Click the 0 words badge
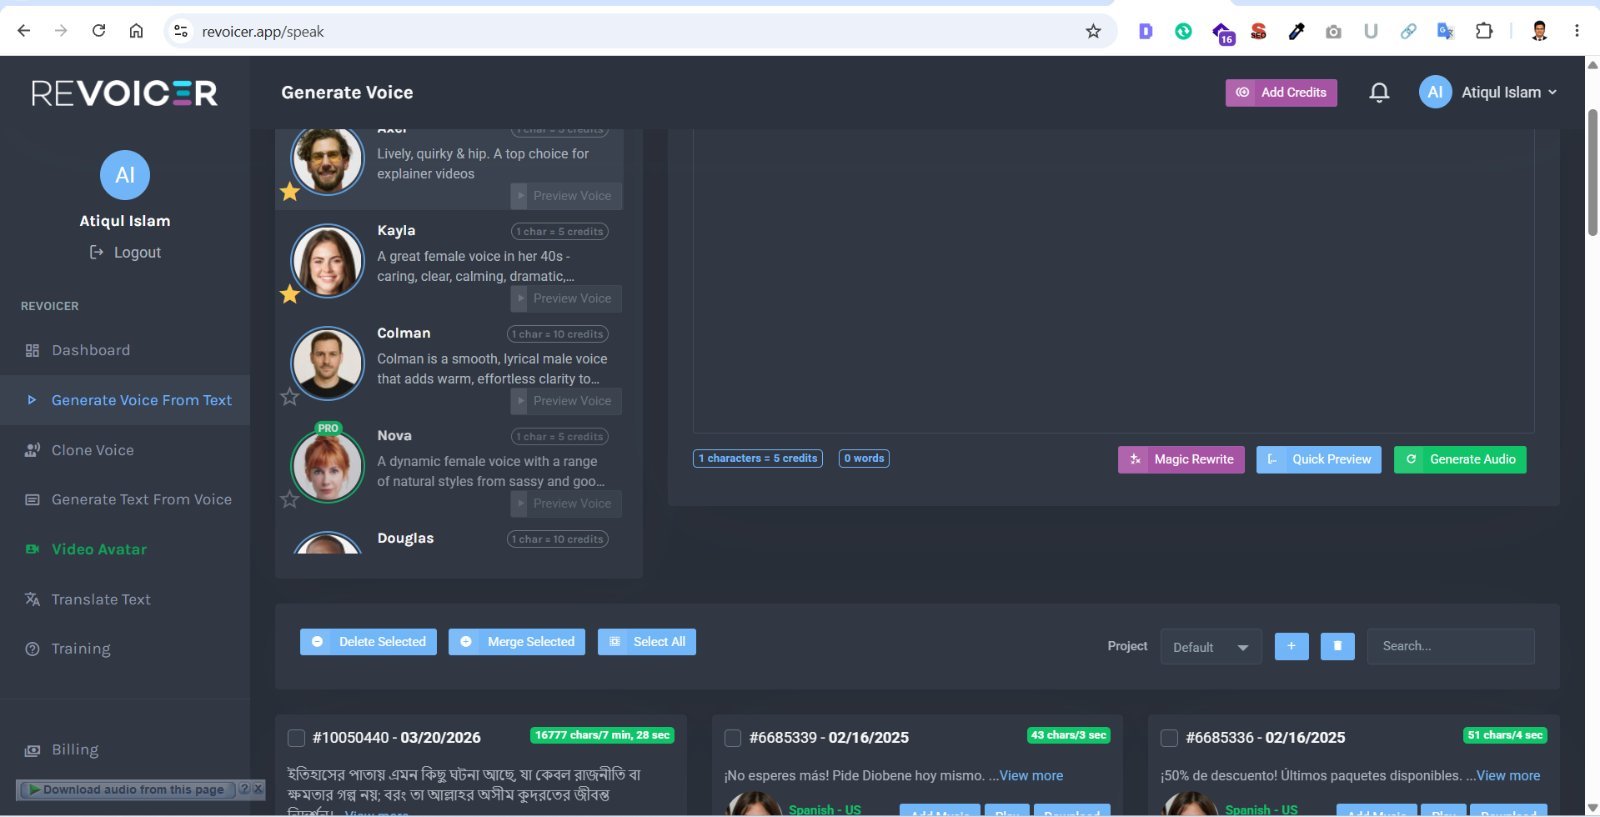Screen dimensions: 1600x817 [864, 458]
